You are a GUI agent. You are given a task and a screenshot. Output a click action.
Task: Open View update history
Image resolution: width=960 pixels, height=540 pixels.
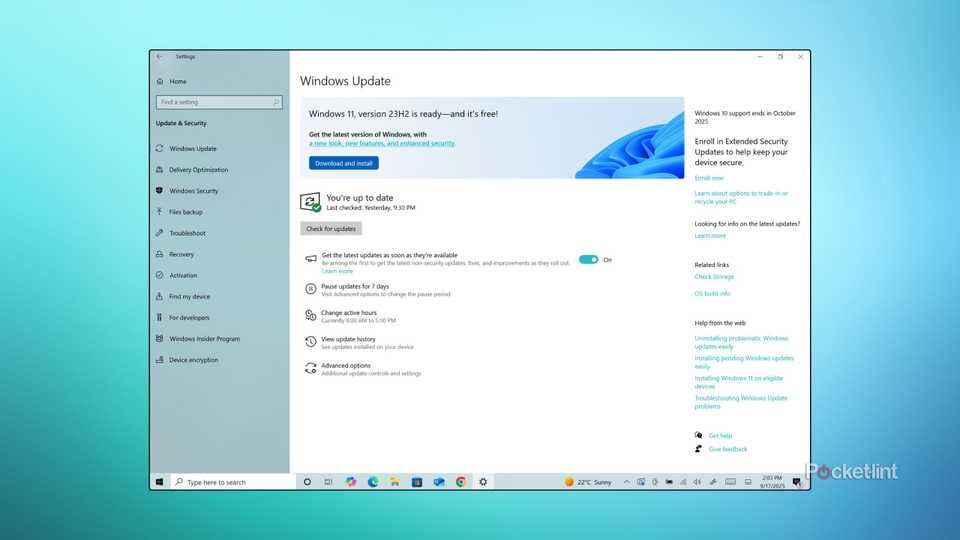coord(348,339)
